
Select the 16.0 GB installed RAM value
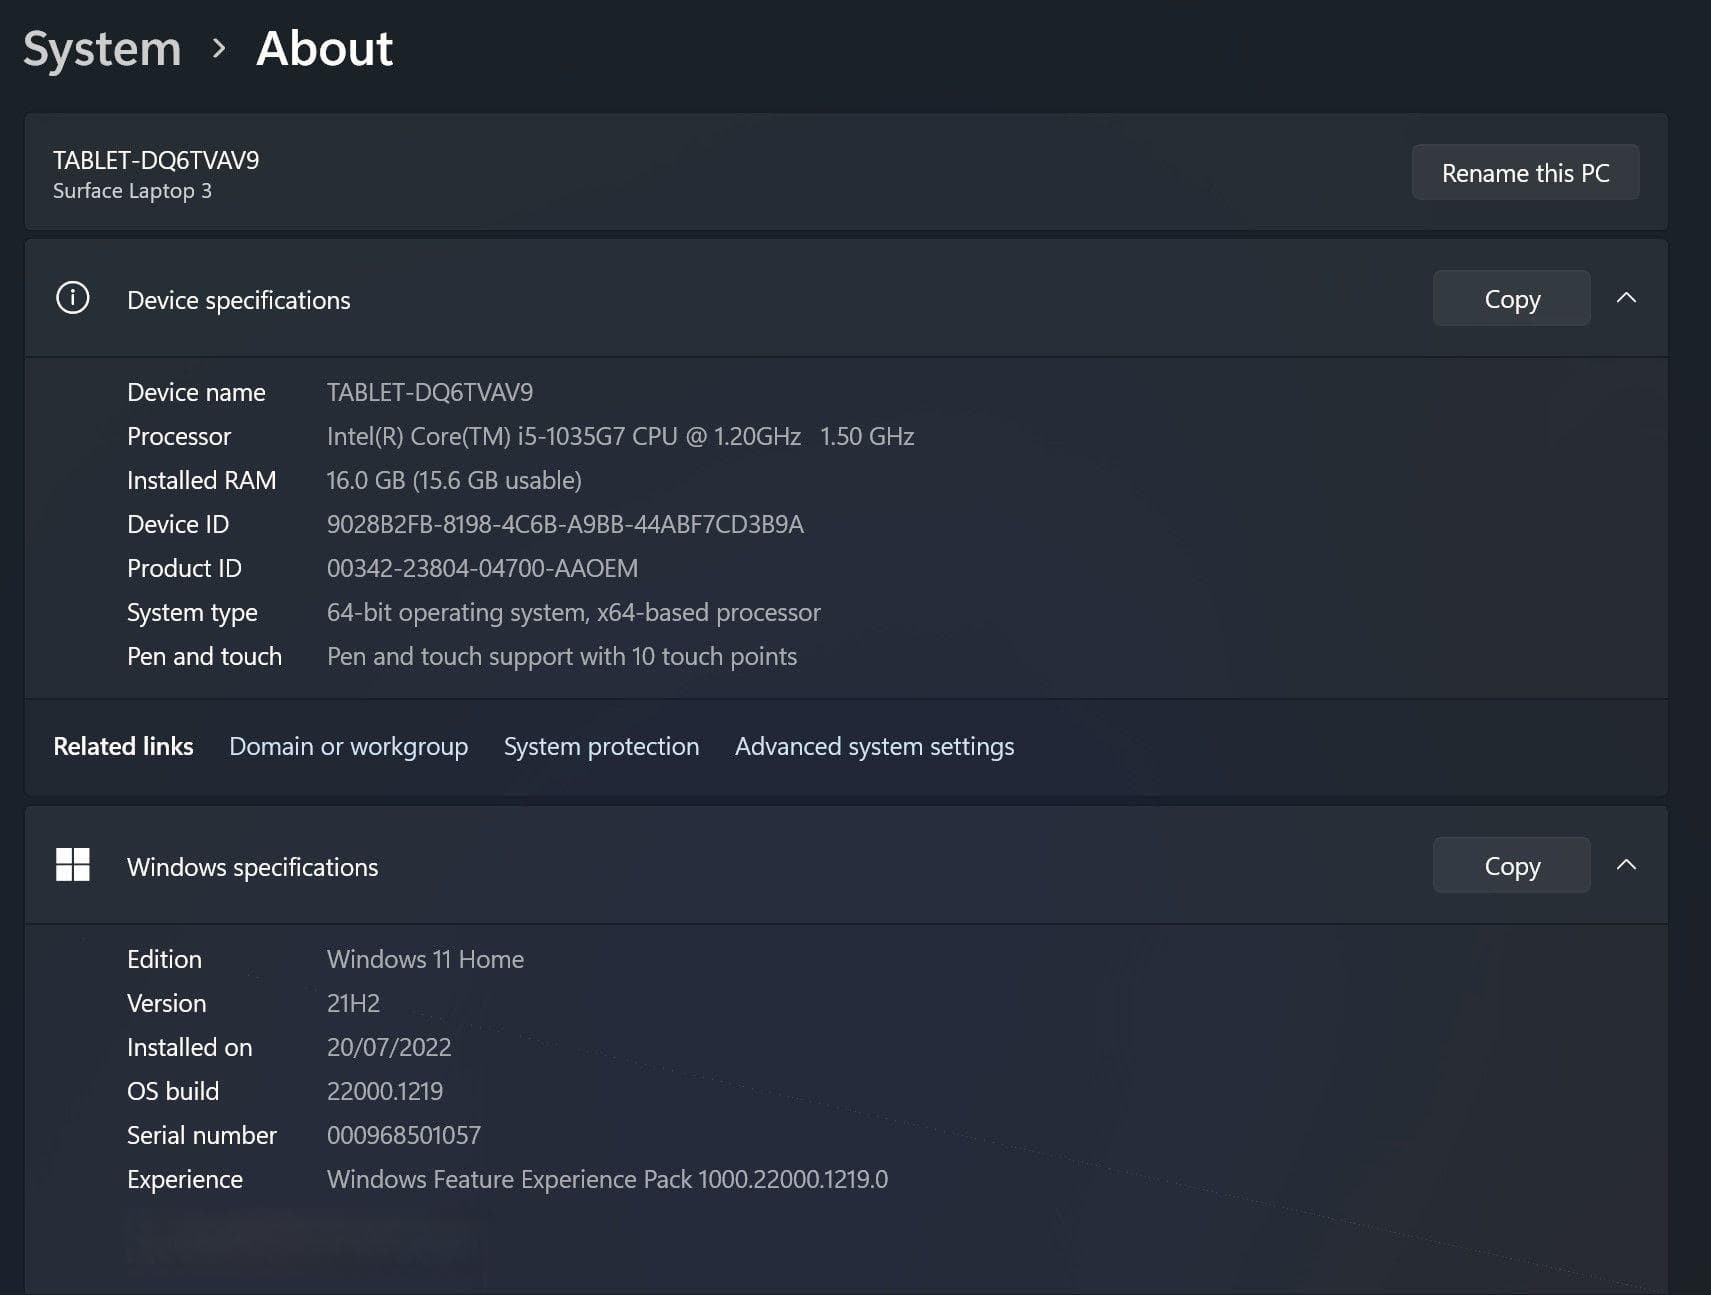pos(454,480)
